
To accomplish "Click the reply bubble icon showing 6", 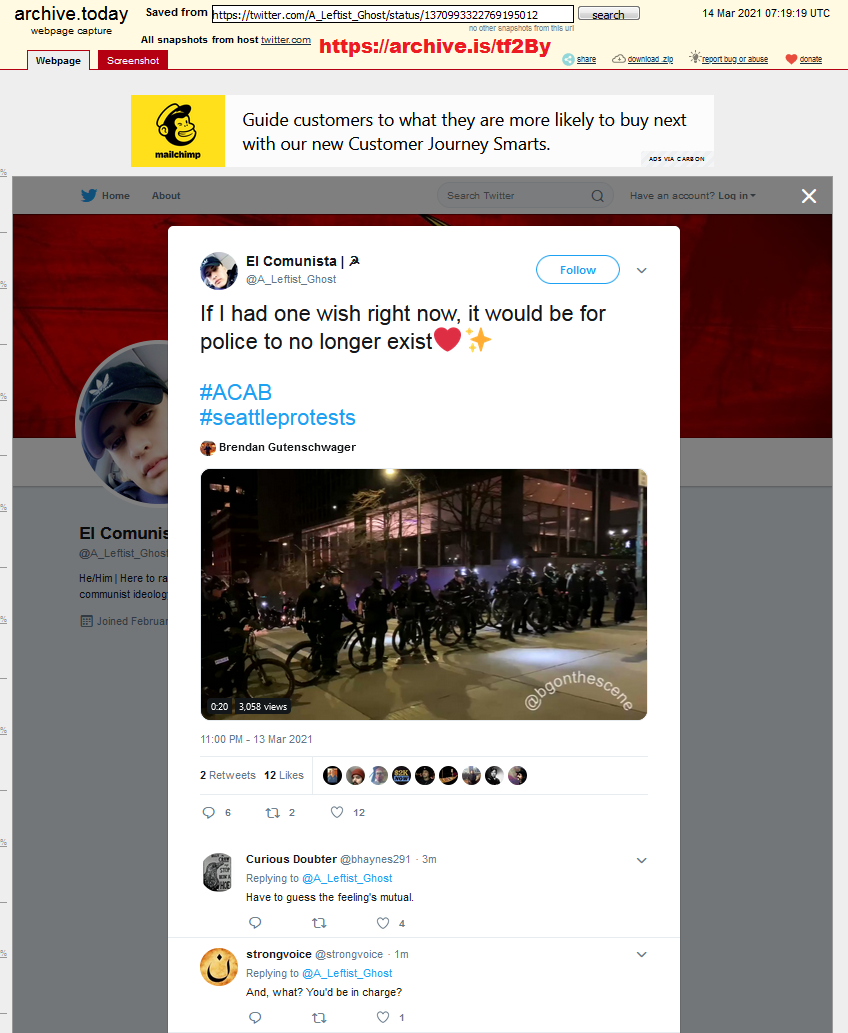I will click(209, 812).
